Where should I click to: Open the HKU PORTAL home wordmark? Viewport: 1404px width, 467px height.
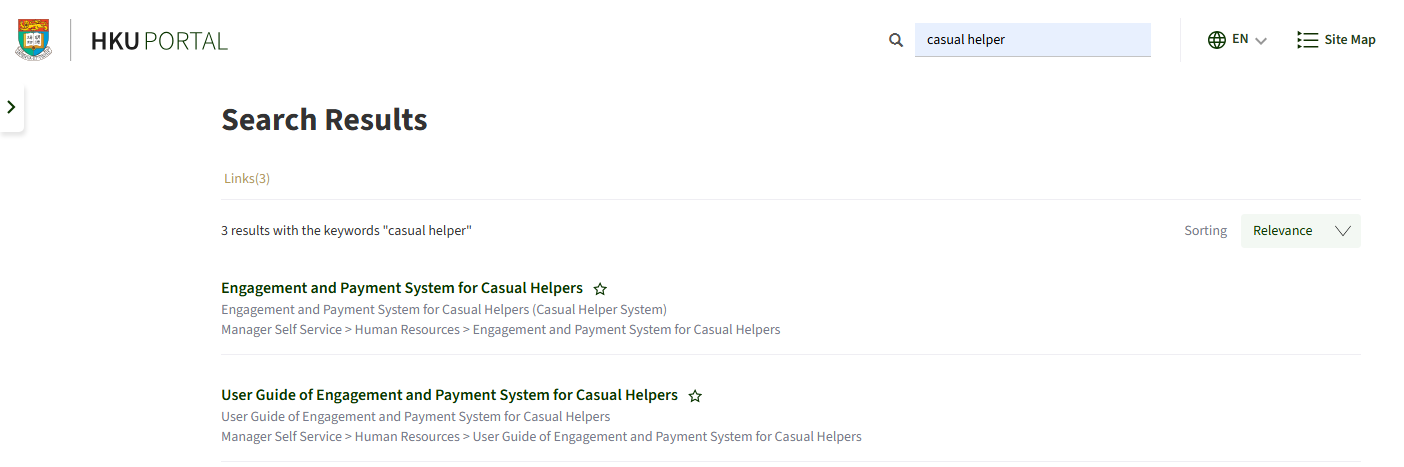click(159, 41)
